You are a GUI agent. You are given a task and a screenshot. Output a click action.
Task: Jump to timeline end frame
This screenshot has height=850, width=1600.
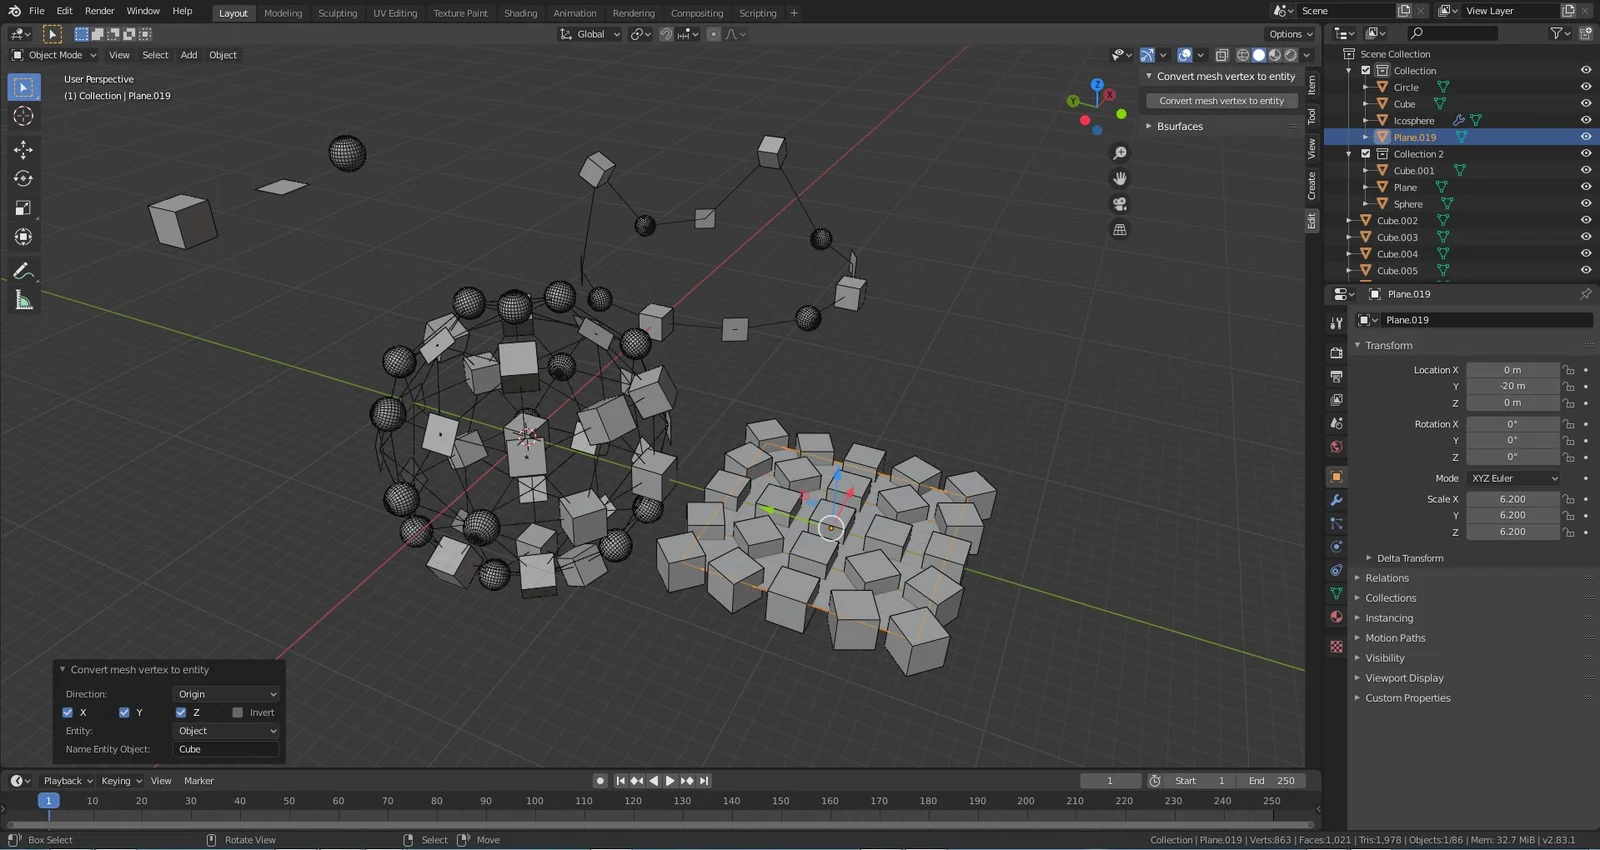[704, 781]
